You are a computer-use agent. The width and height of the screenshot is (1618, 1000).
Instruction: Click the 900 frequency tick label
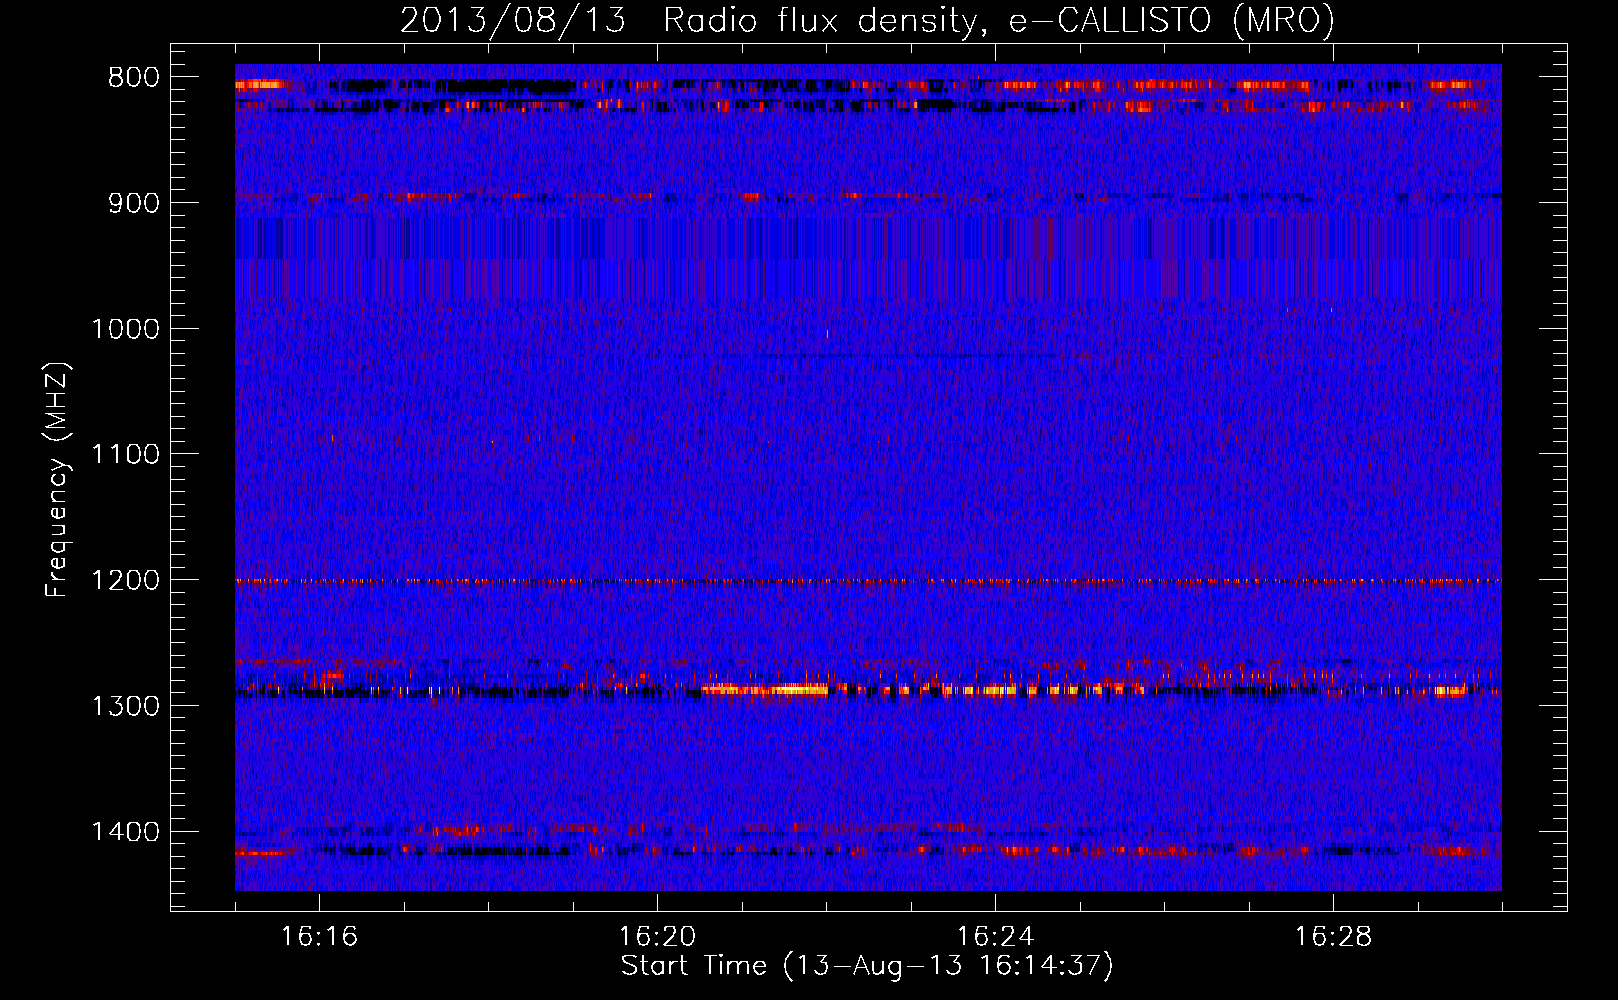click(133, 204)
